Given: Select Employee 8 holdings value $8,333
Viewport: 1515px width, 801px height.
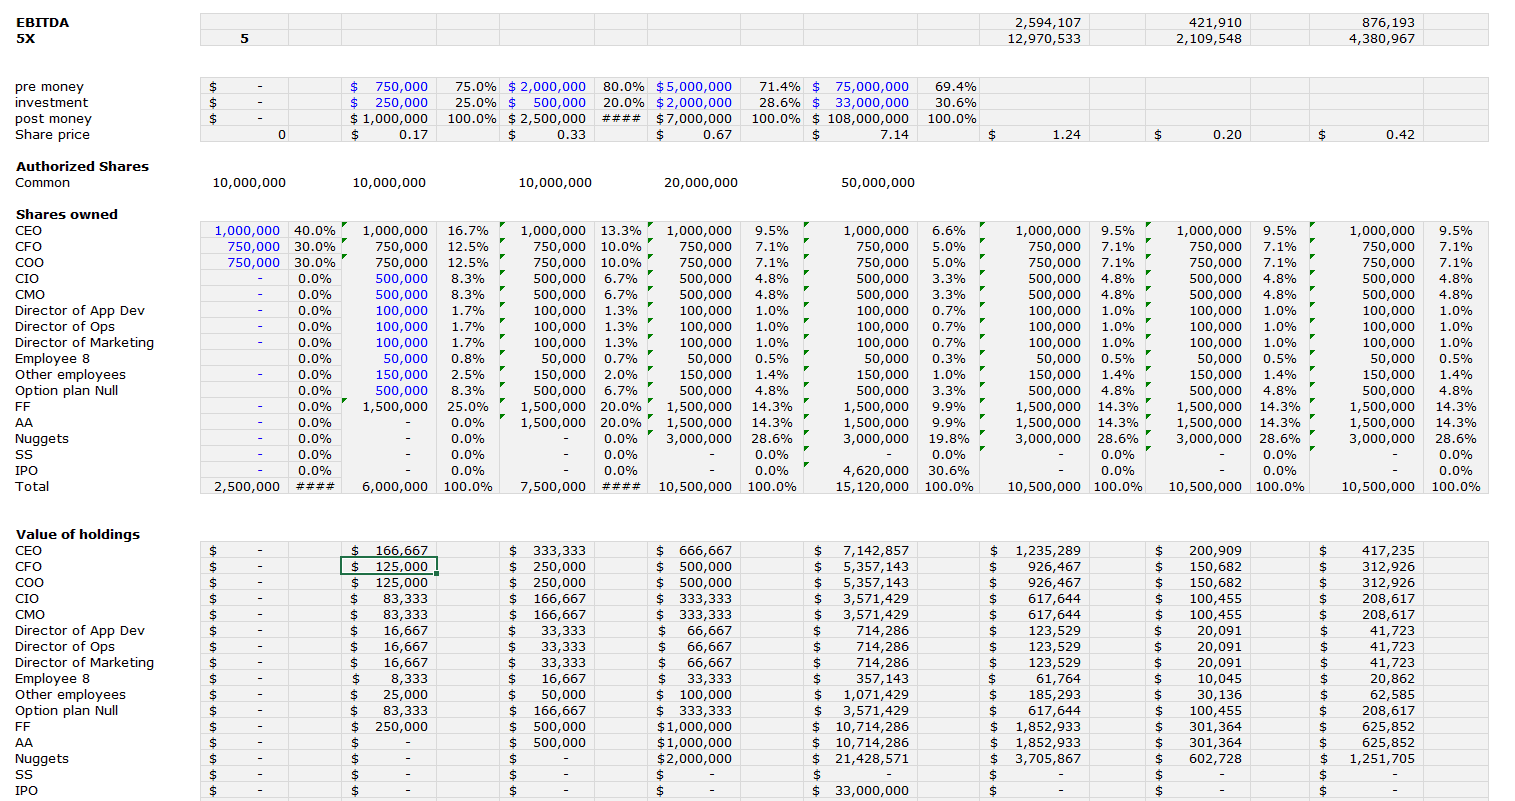Looking at the screenshot, I should 389,679.
